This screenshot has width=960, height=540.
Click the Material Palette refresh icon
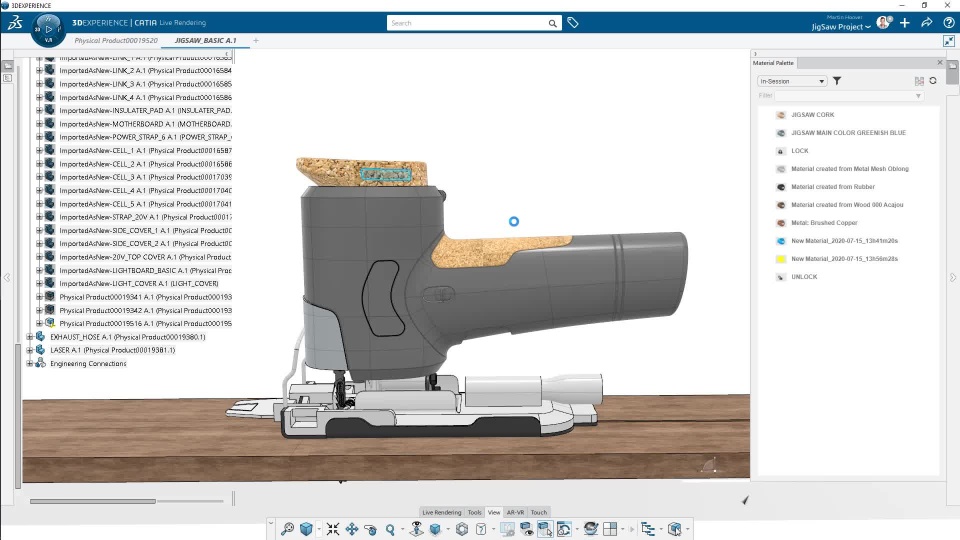point(932,81)
